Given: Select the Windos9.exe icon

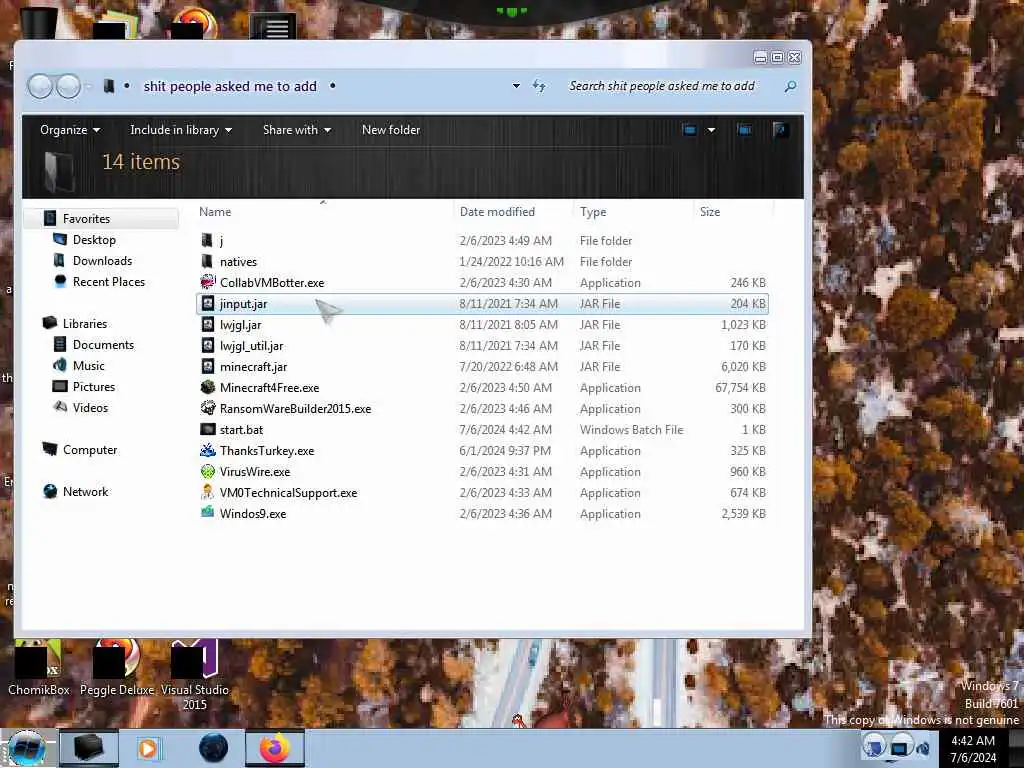Looking at the screenshot, I should (x=208, y=513).
